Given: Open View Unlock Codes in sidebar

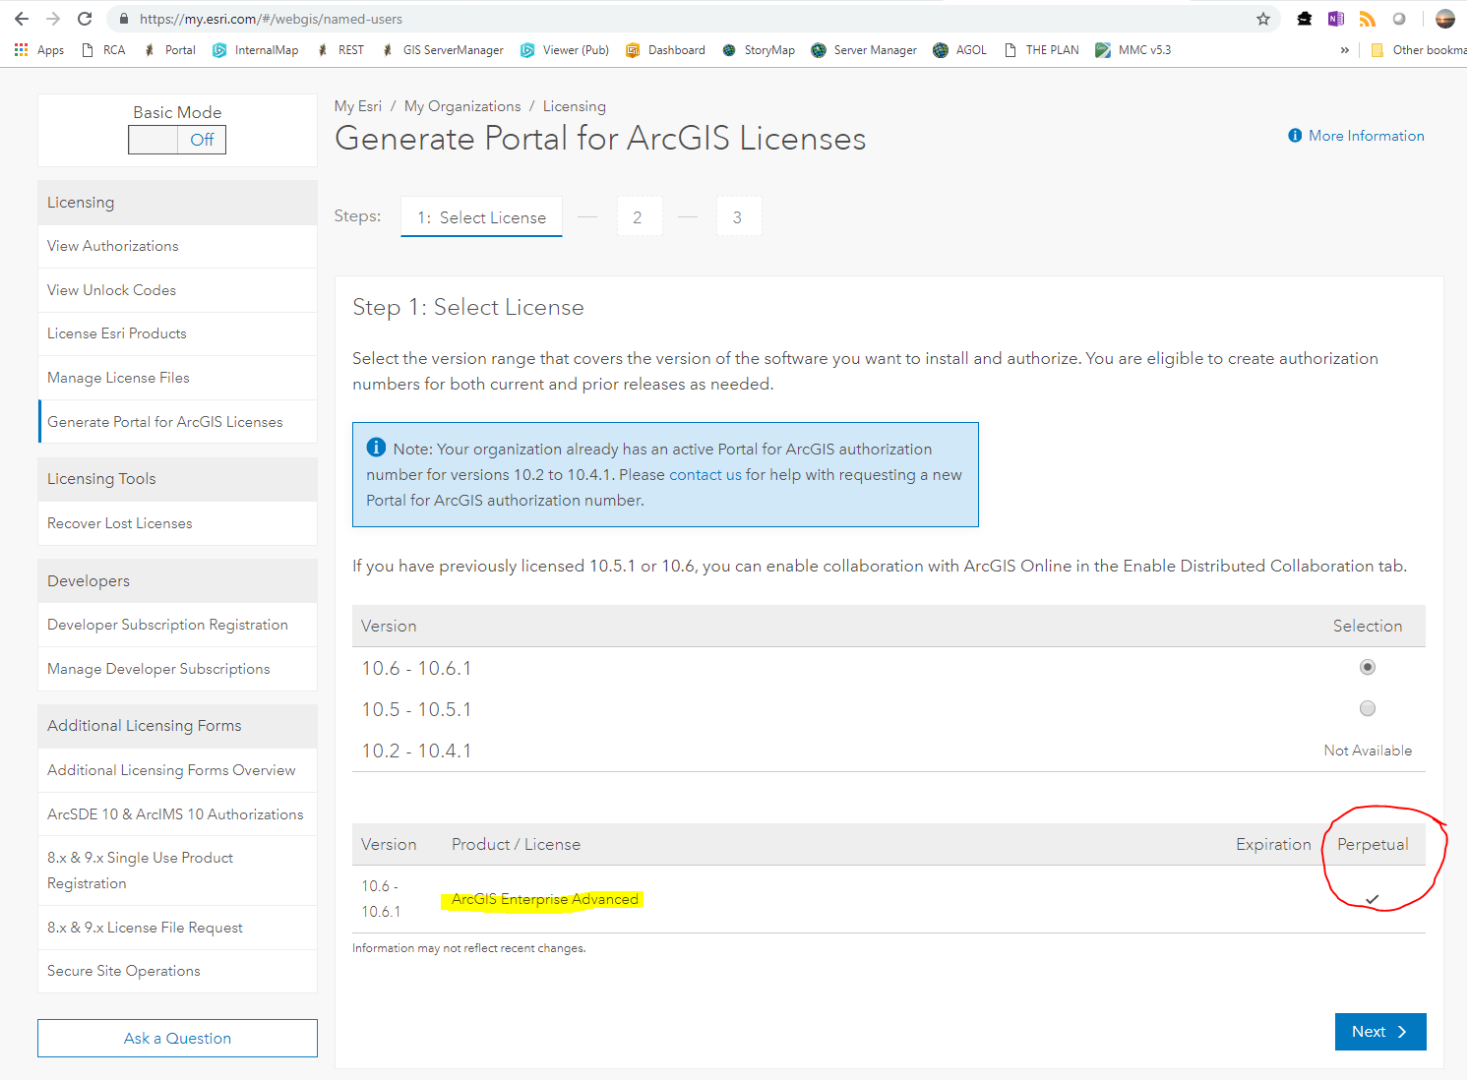Looking at the screenshot, I should coord(177,290).
